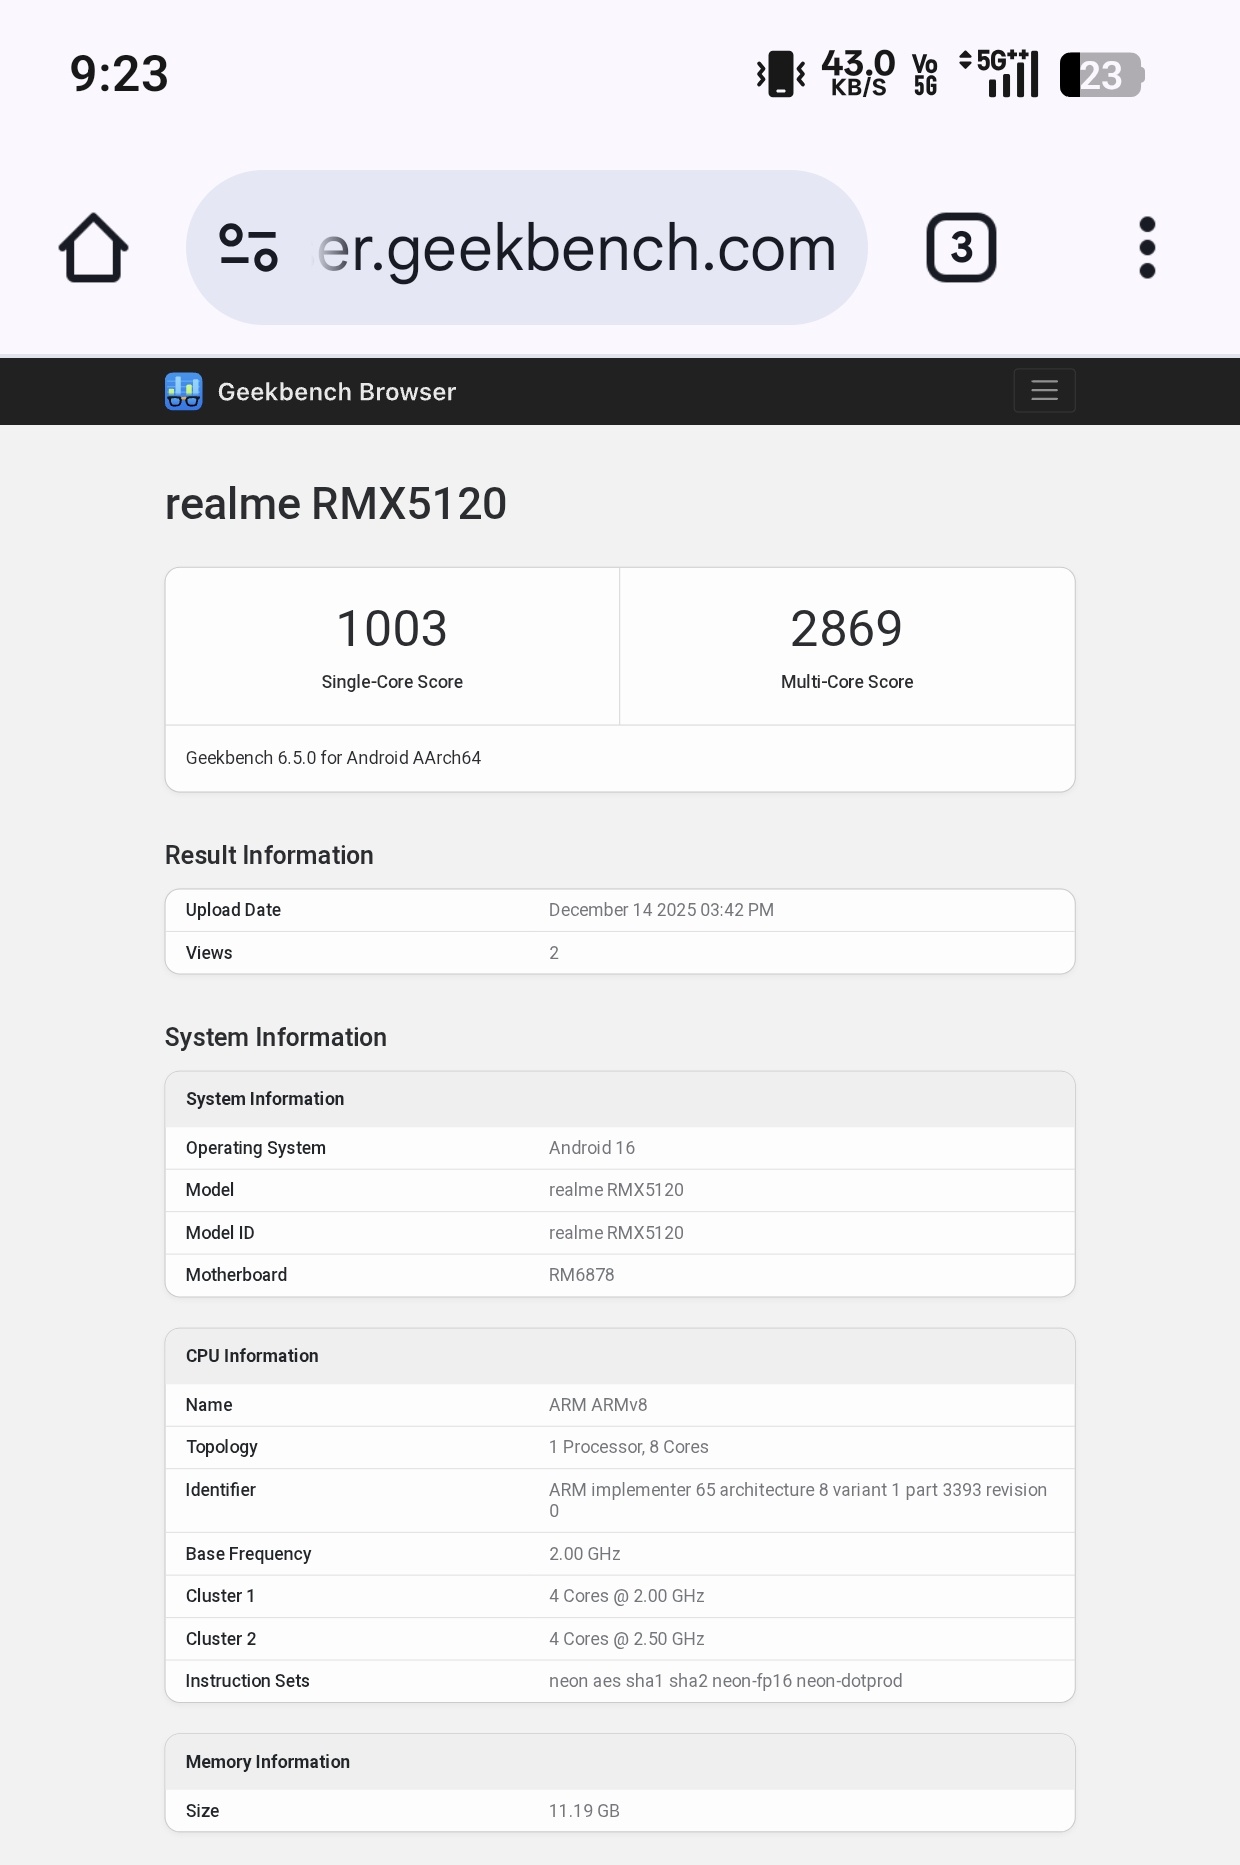Viewport: 1240px width, 1865px height.
Task: Tap the System Information table header
Action: point(265,1099)
